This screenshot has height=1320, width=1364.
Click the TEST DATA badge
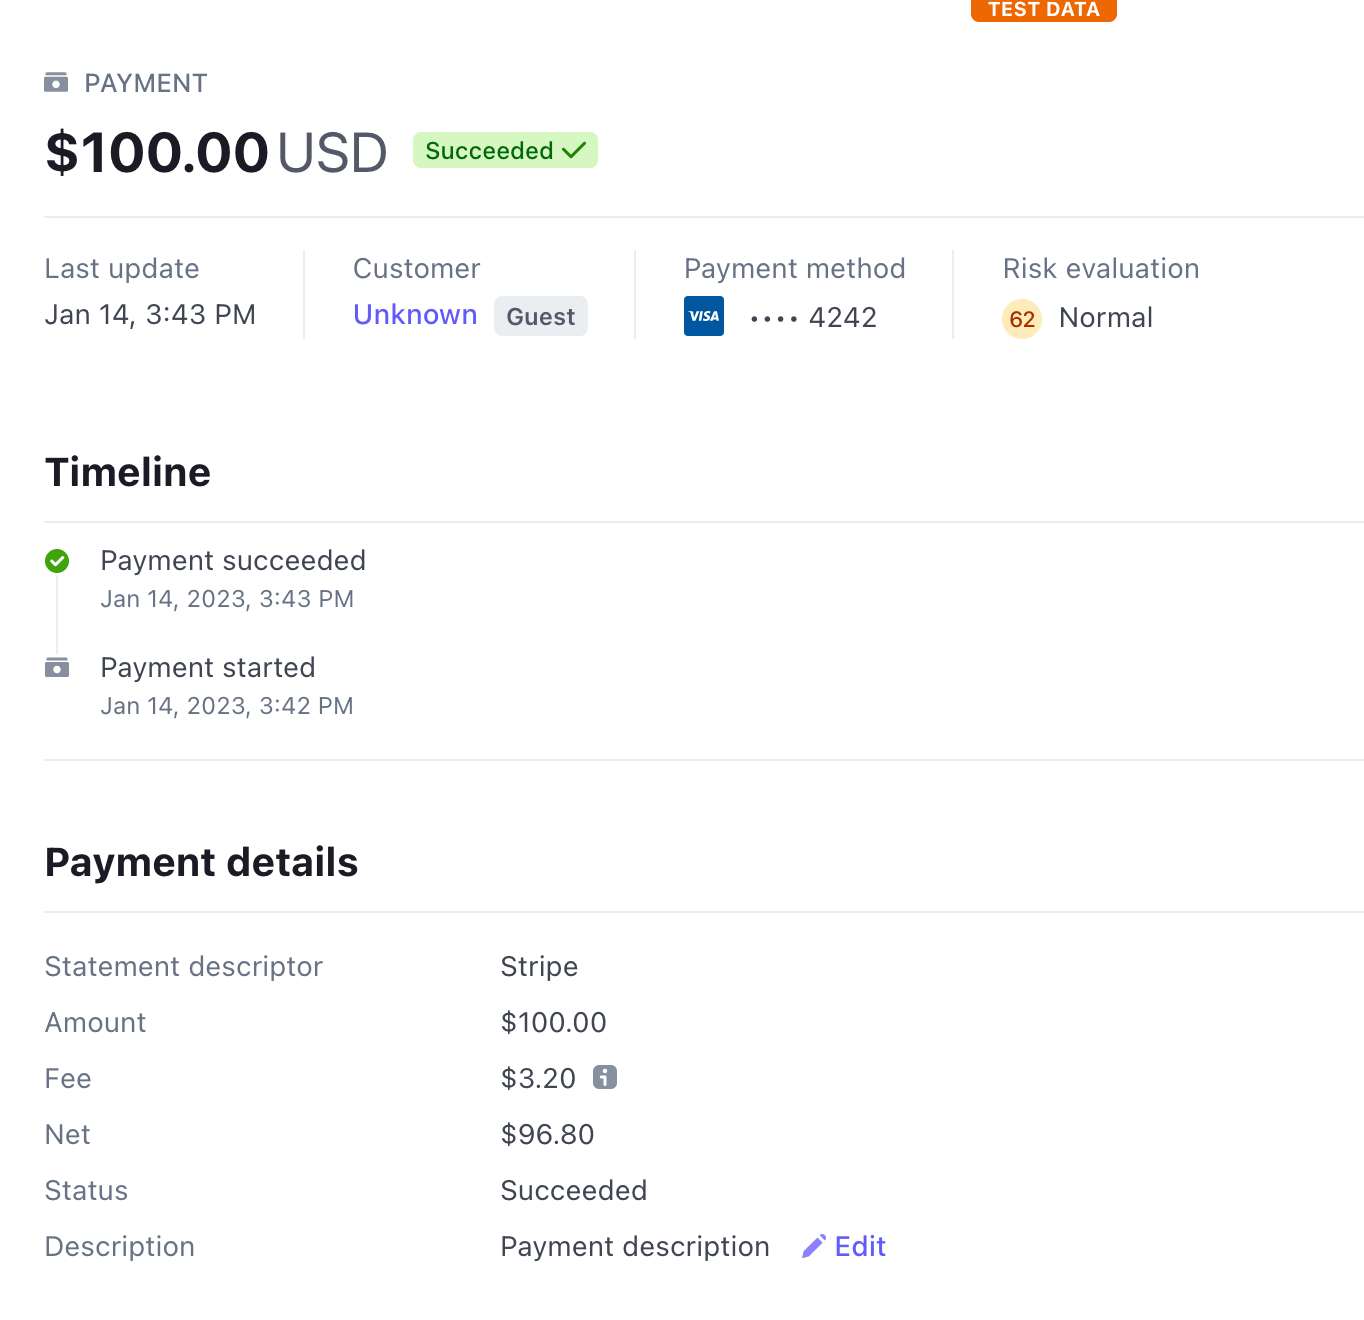coord(1043,10)
